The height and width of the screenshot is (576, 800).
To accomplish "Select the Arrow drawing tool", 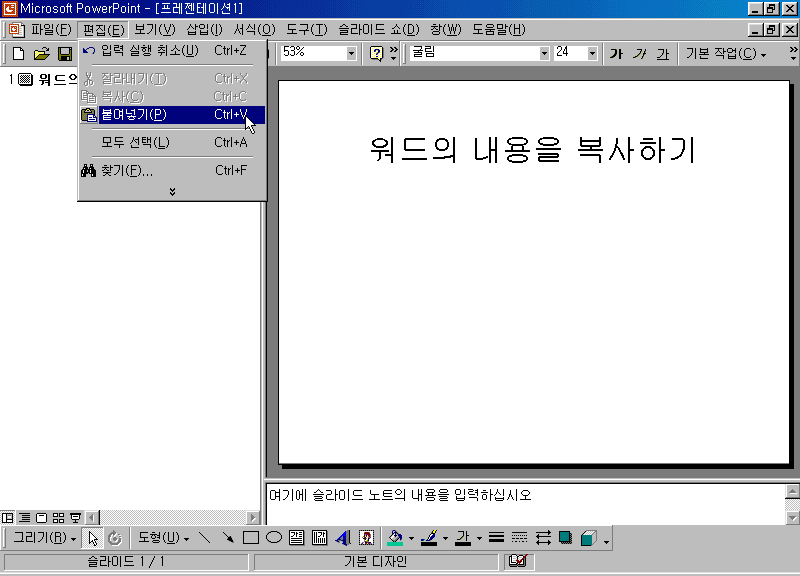I will click(x=228, y=538).
